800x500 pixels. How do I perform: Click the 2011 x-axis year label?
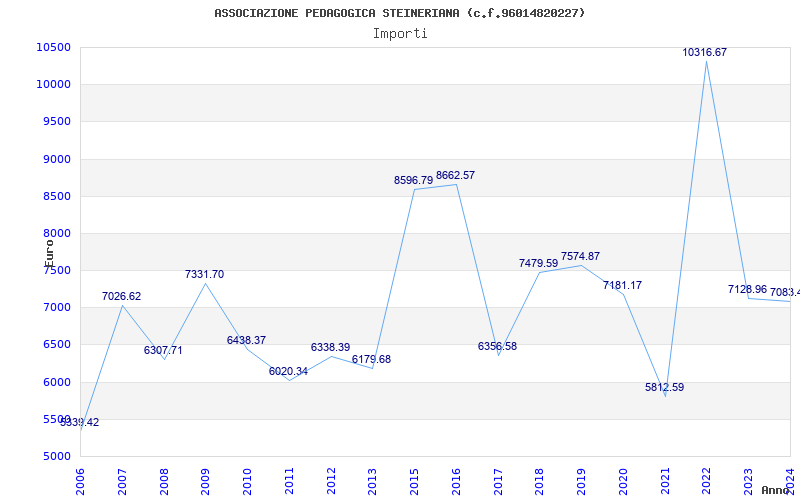coord(289,482)
